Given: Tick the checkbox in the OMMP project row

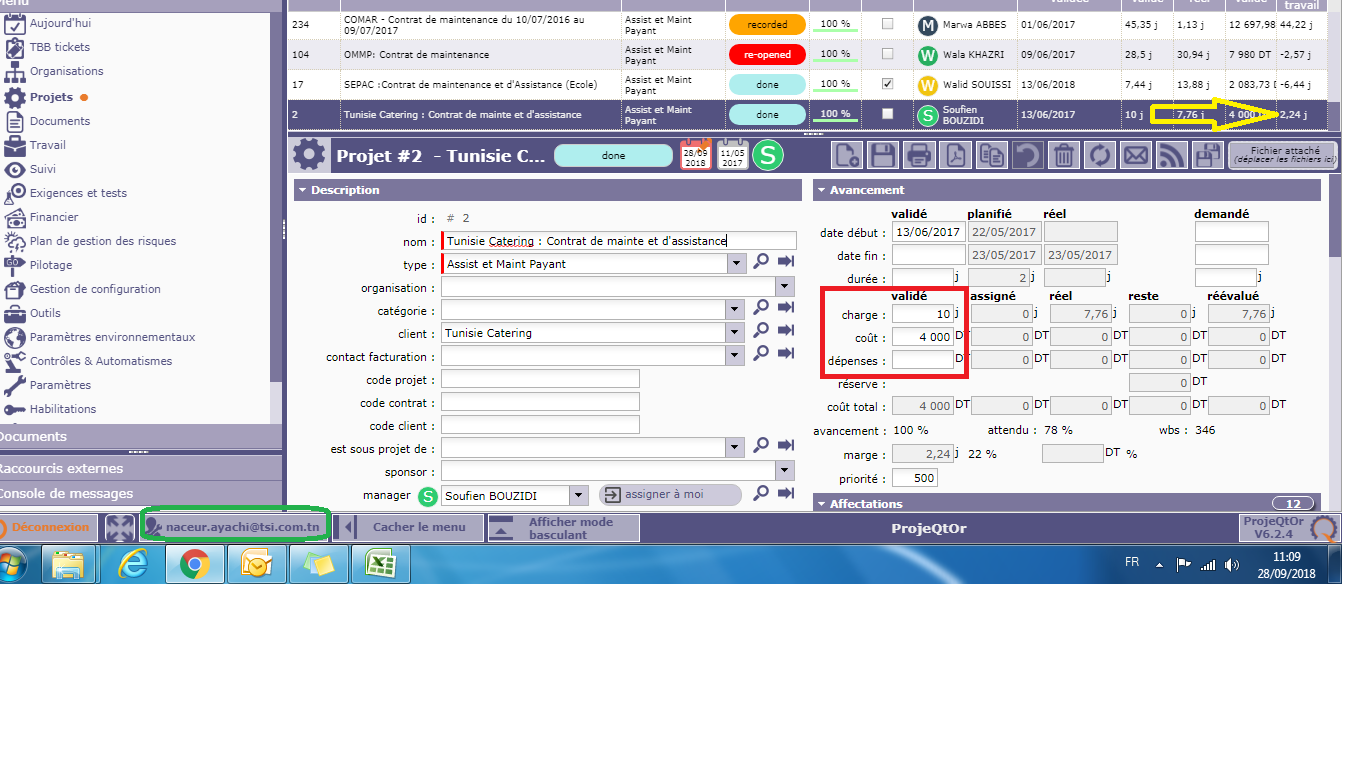Looking at the screenshot, I should [x=887, y=54].
